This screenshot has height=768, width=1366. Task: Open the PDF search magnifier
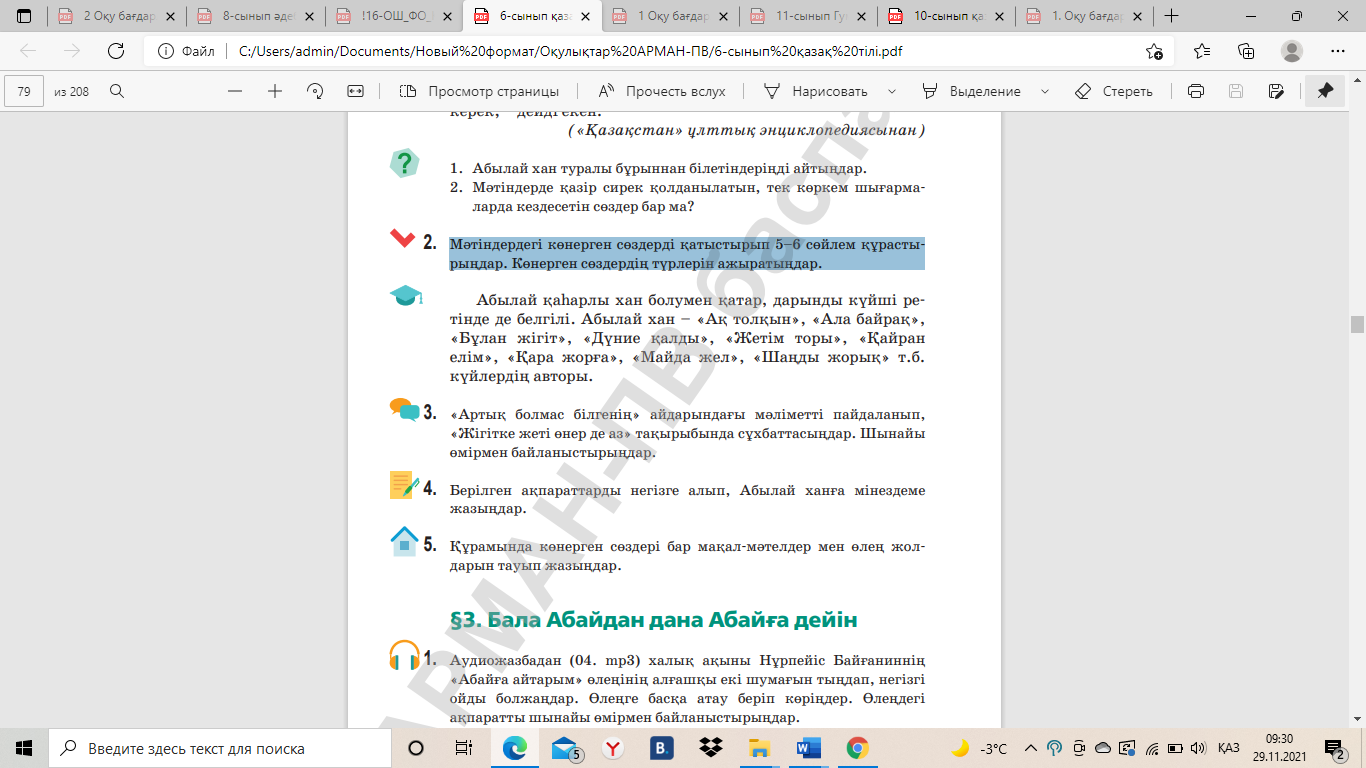(116, 91)
